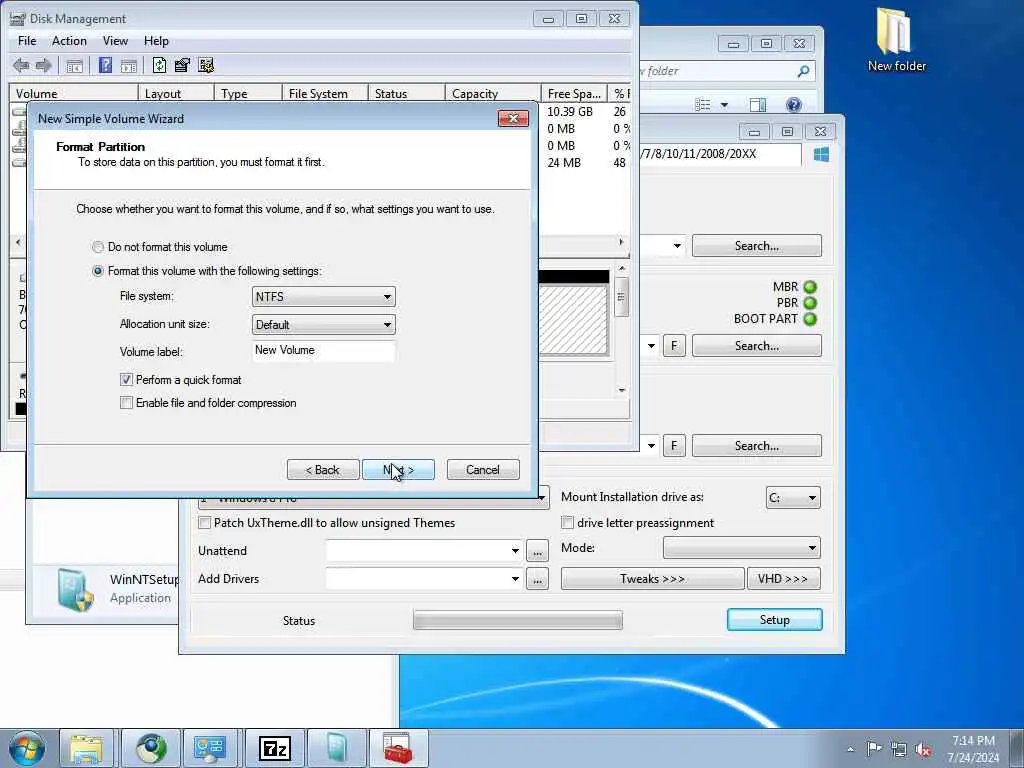Open Tweaks >>> in WinNTSetup
Image resolution: width=1024 pixels, height=768 pixels.
pyautogui.click(x=652, y=579)
